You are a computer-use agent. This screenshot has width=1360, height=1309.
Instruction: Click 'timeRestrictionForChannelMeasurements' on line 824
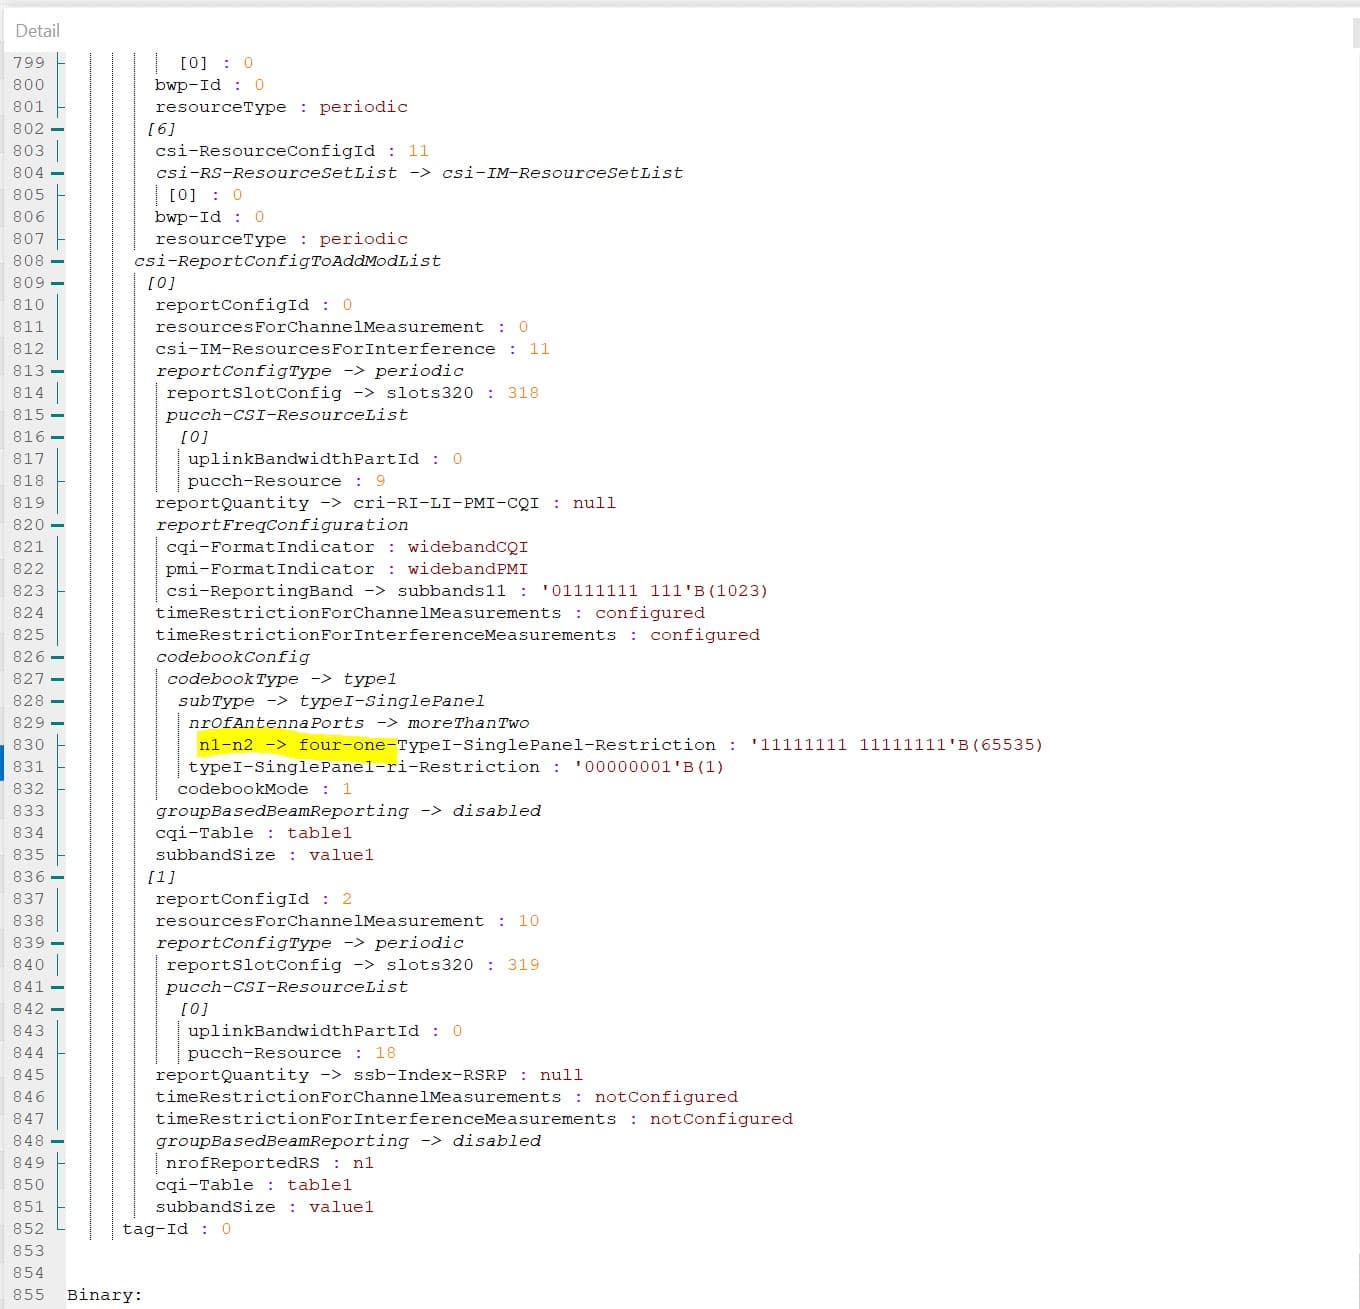click(x=358, y=613)
